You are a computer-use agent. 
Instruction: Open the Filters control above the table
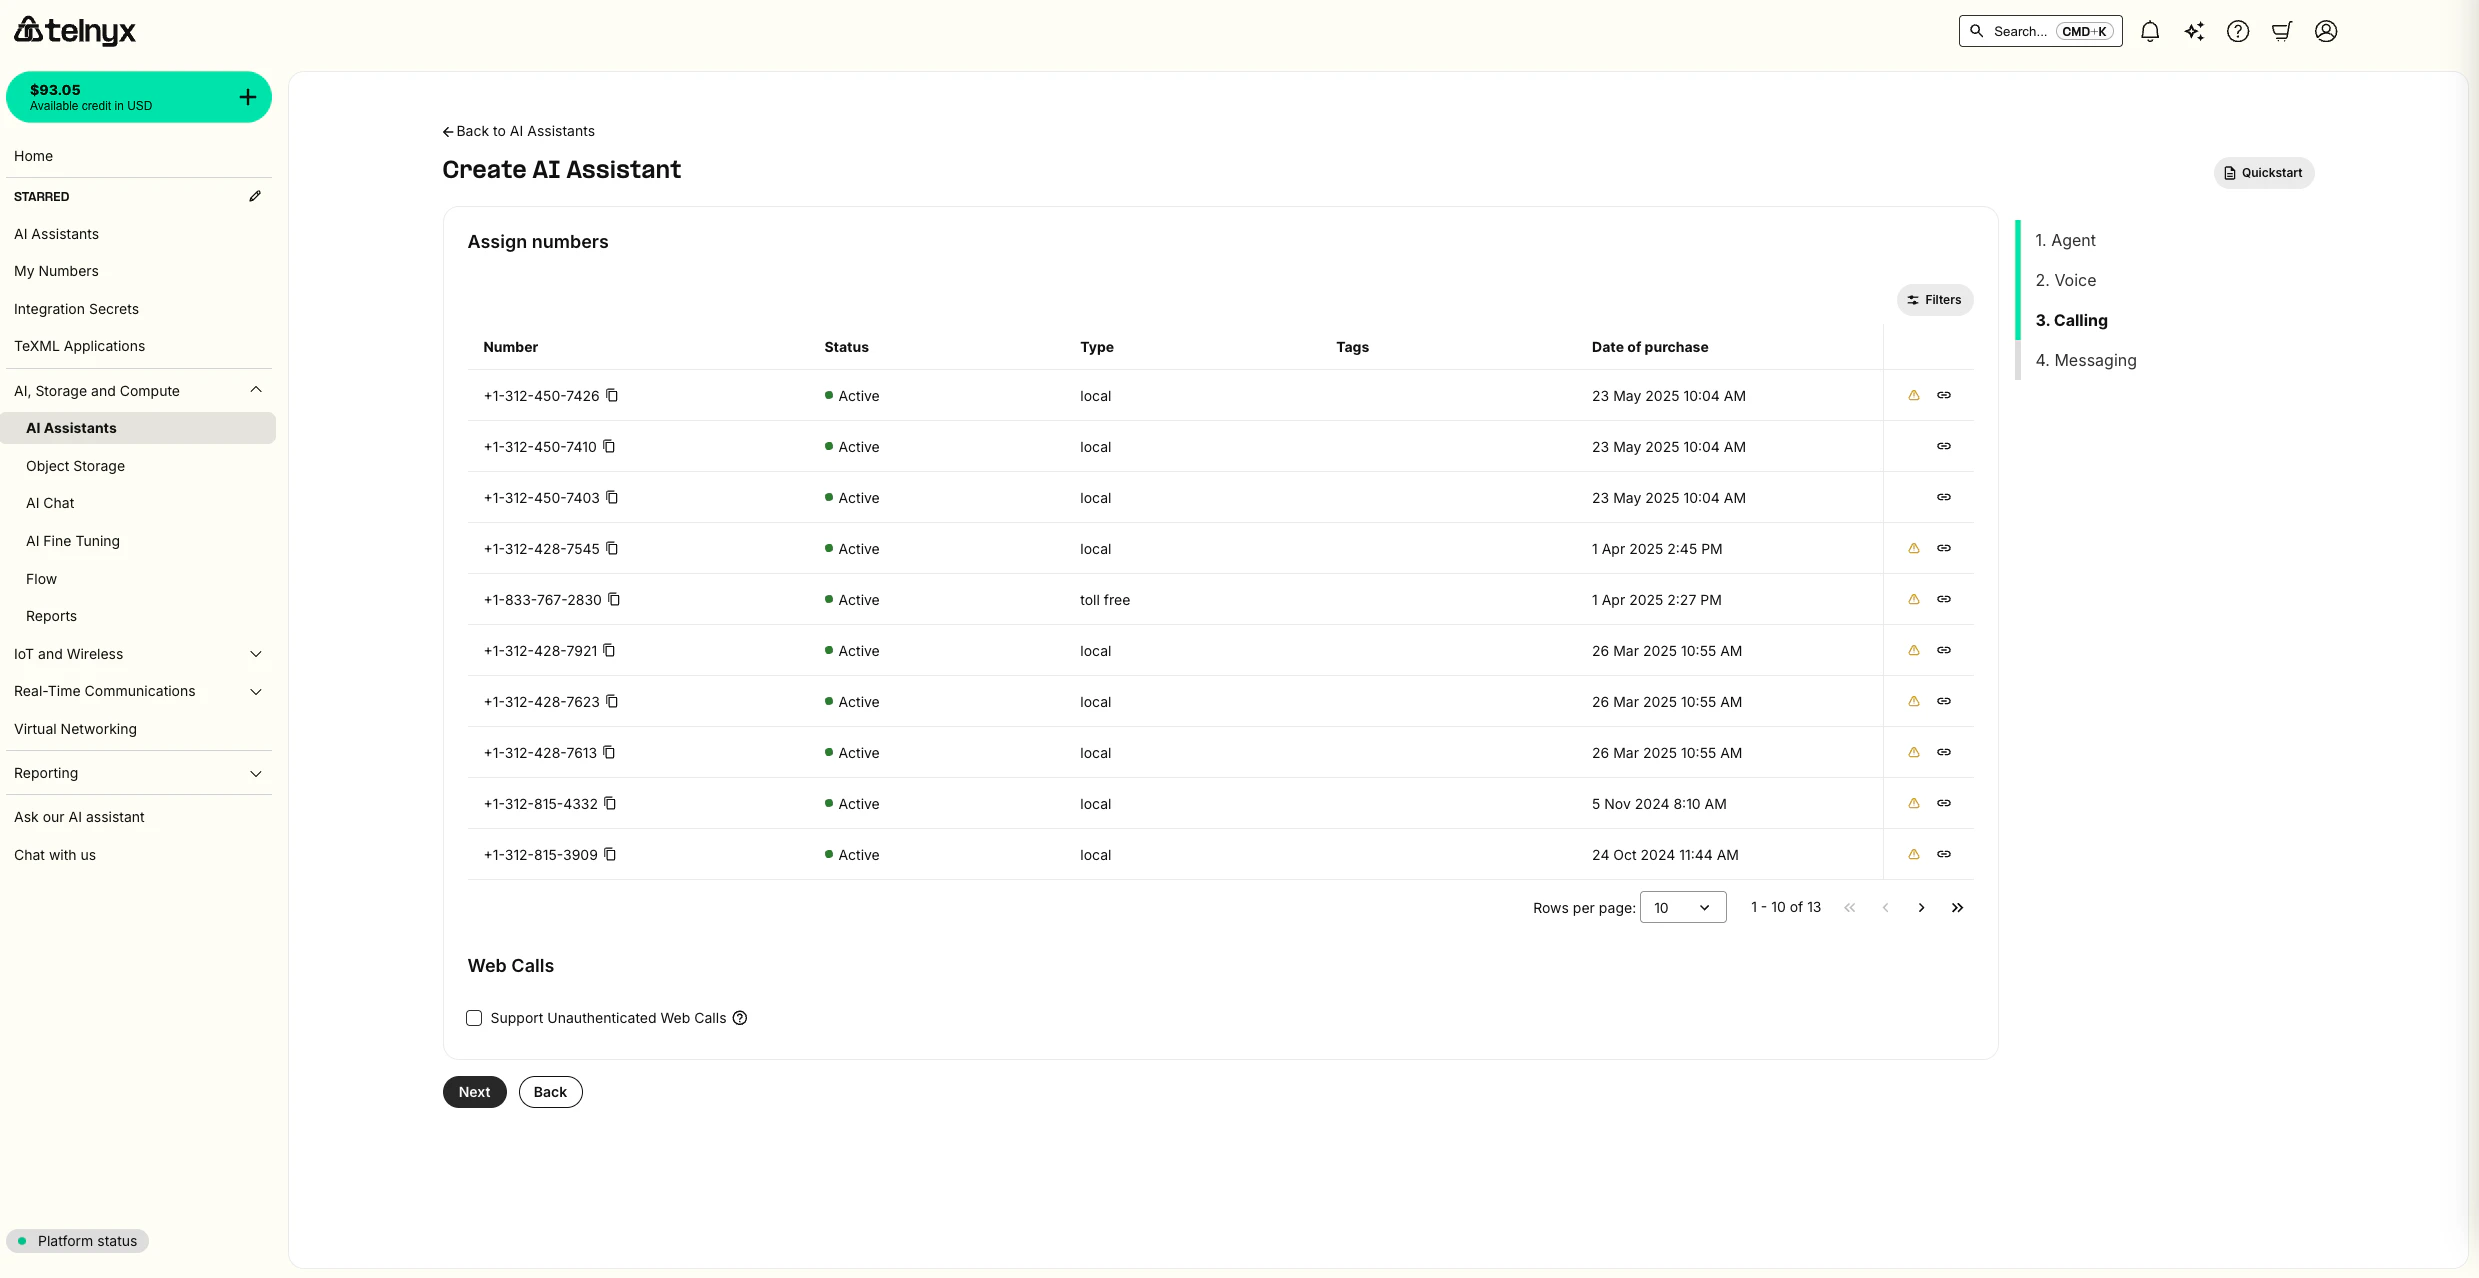pyautogui.click(x=1934, y=299)
